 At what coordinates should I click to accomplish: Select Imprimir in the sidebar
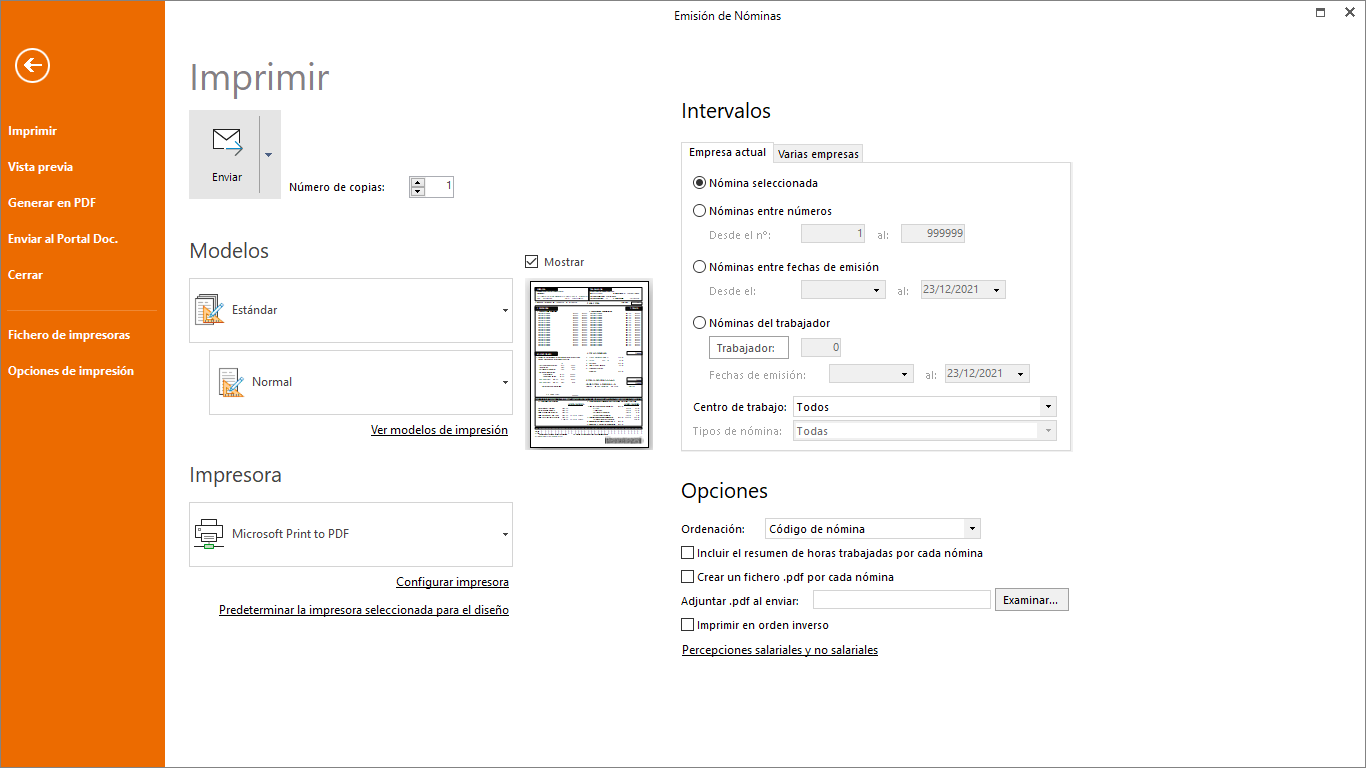(32, 131)
